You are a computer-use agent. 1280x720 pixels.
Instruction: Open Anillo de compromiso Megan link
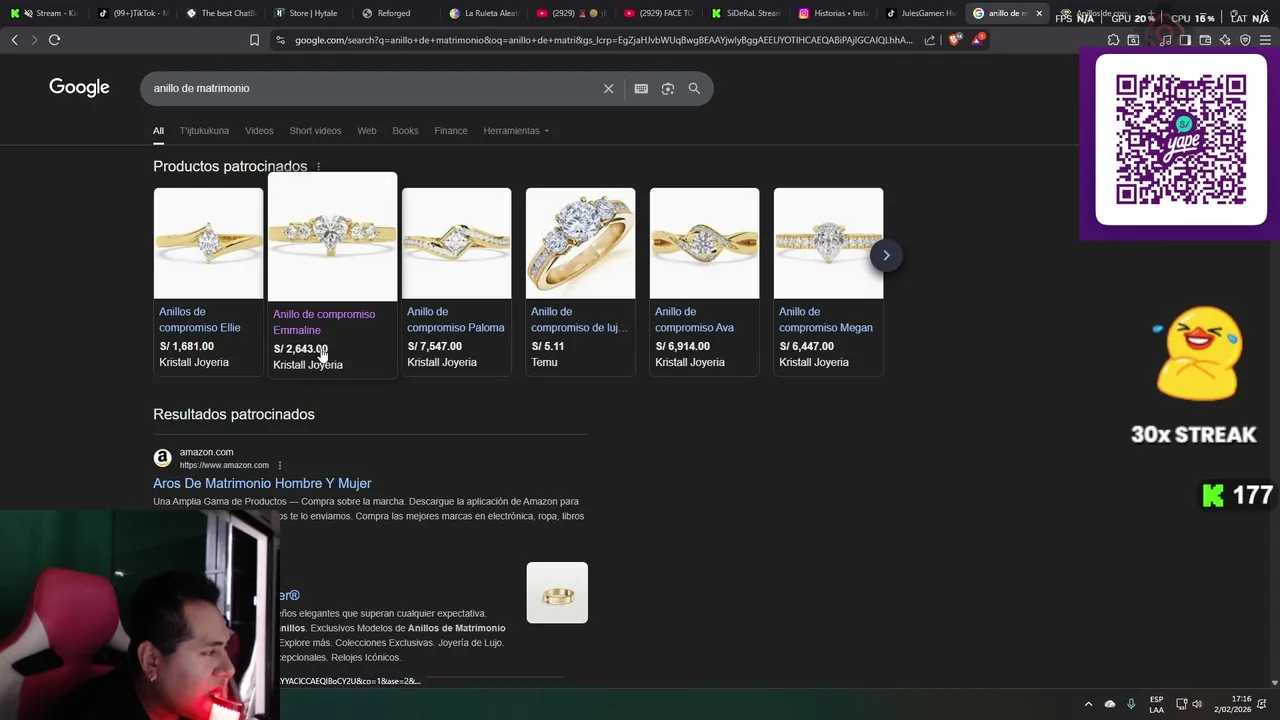point(826,319)
